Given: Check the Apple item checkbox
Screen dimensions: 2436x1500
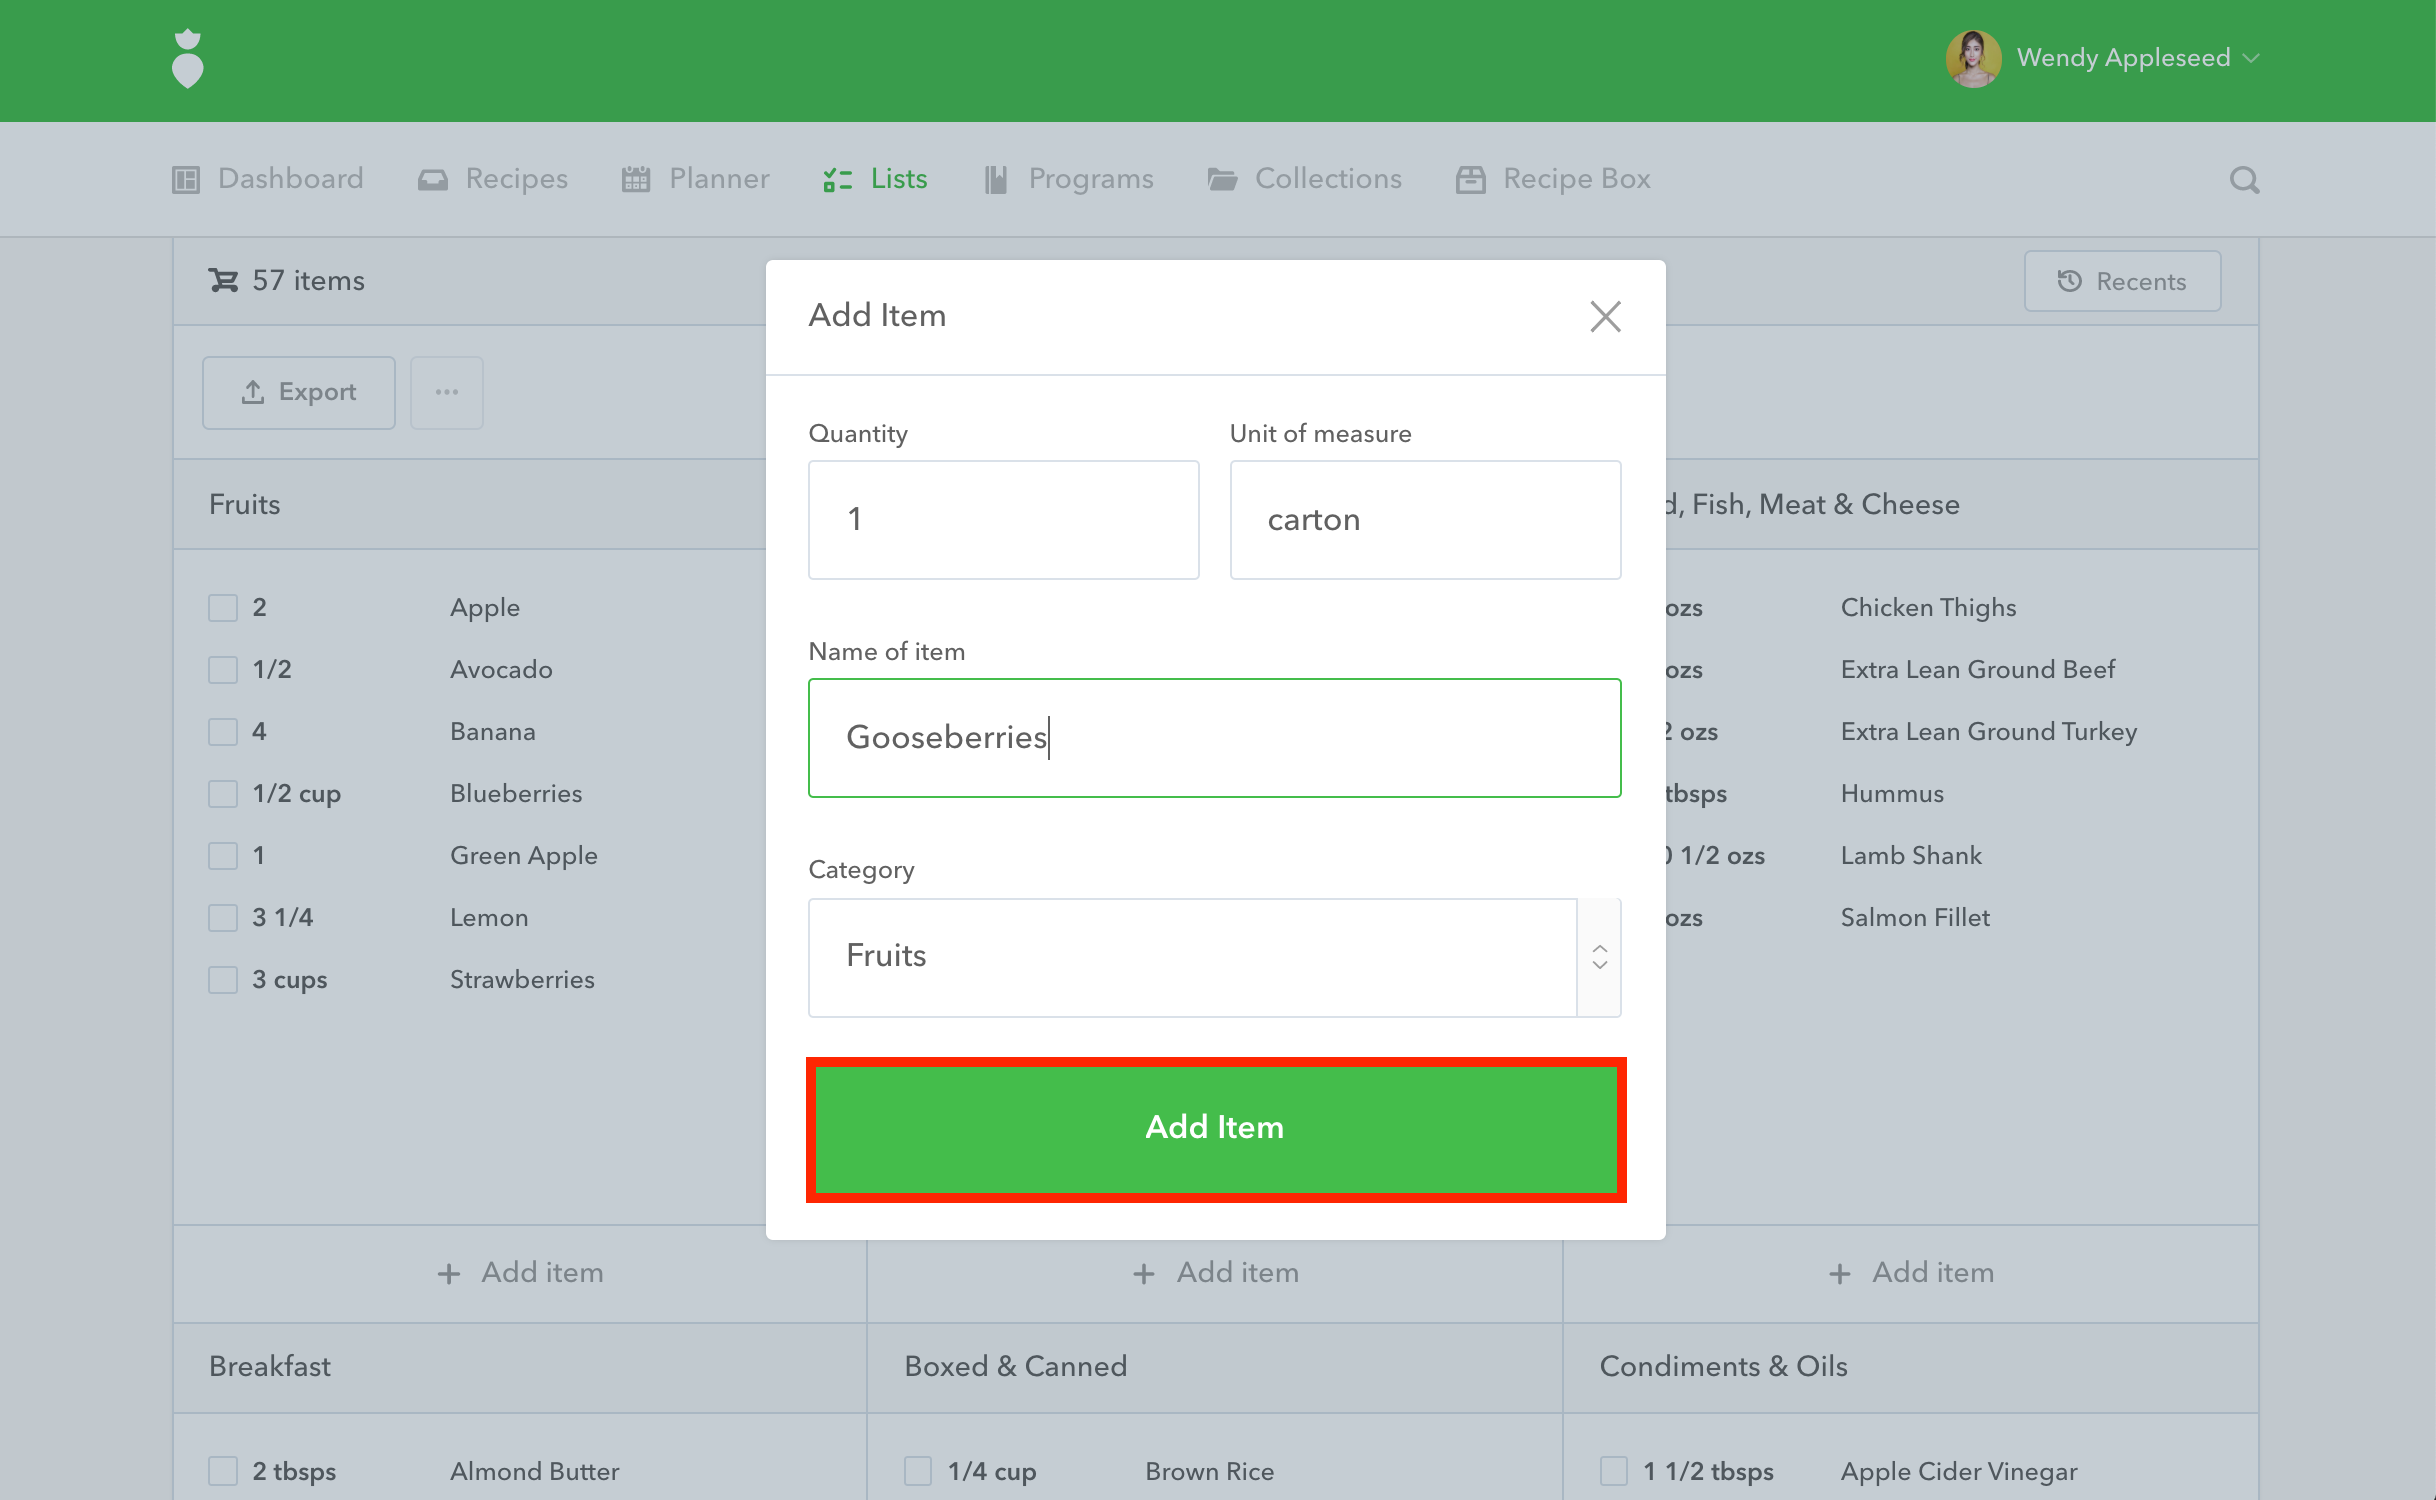Looking at the screenshot, I should pyautogui.click(x=223, y=608).
